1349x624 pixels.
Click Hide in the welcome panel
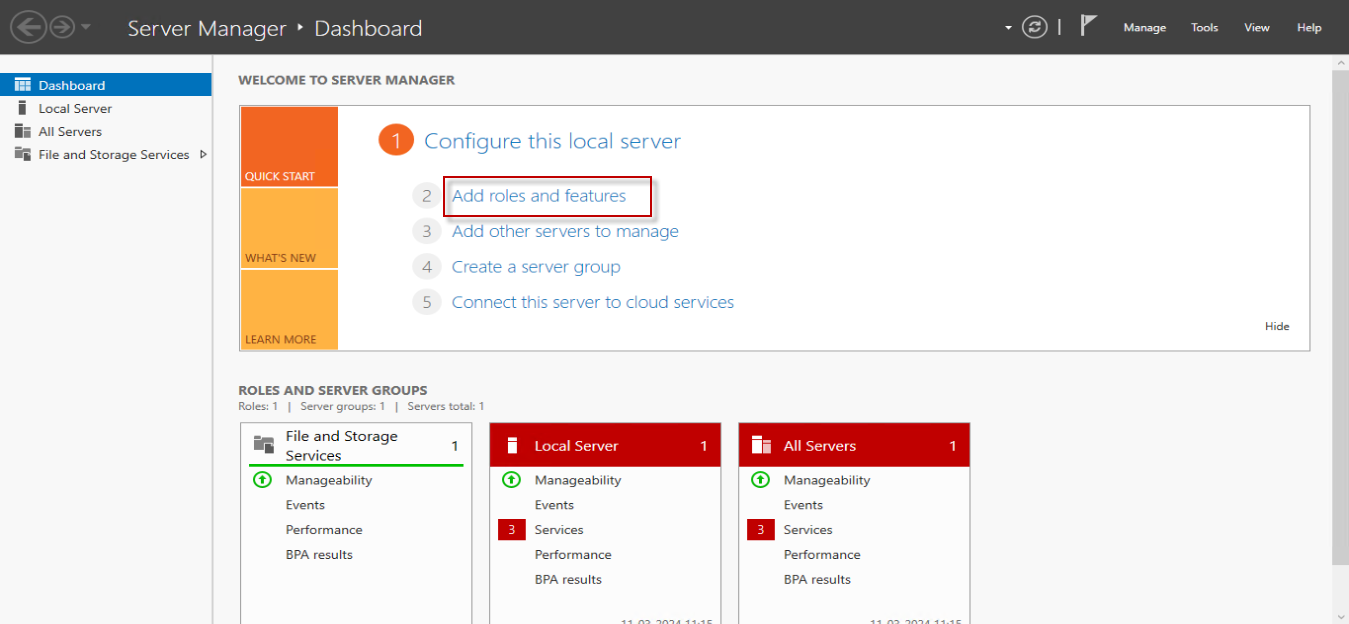(x=1277, y=326)
